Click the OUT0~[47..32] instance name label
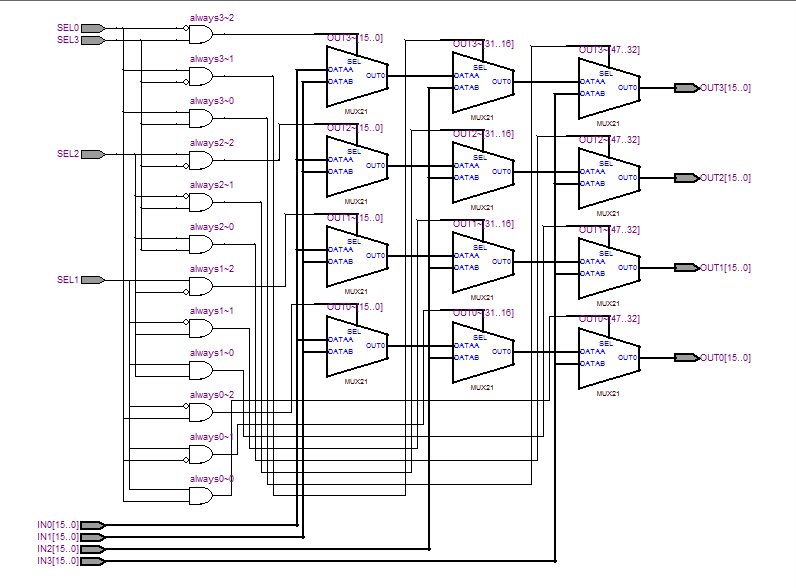 tap(609, 319)
